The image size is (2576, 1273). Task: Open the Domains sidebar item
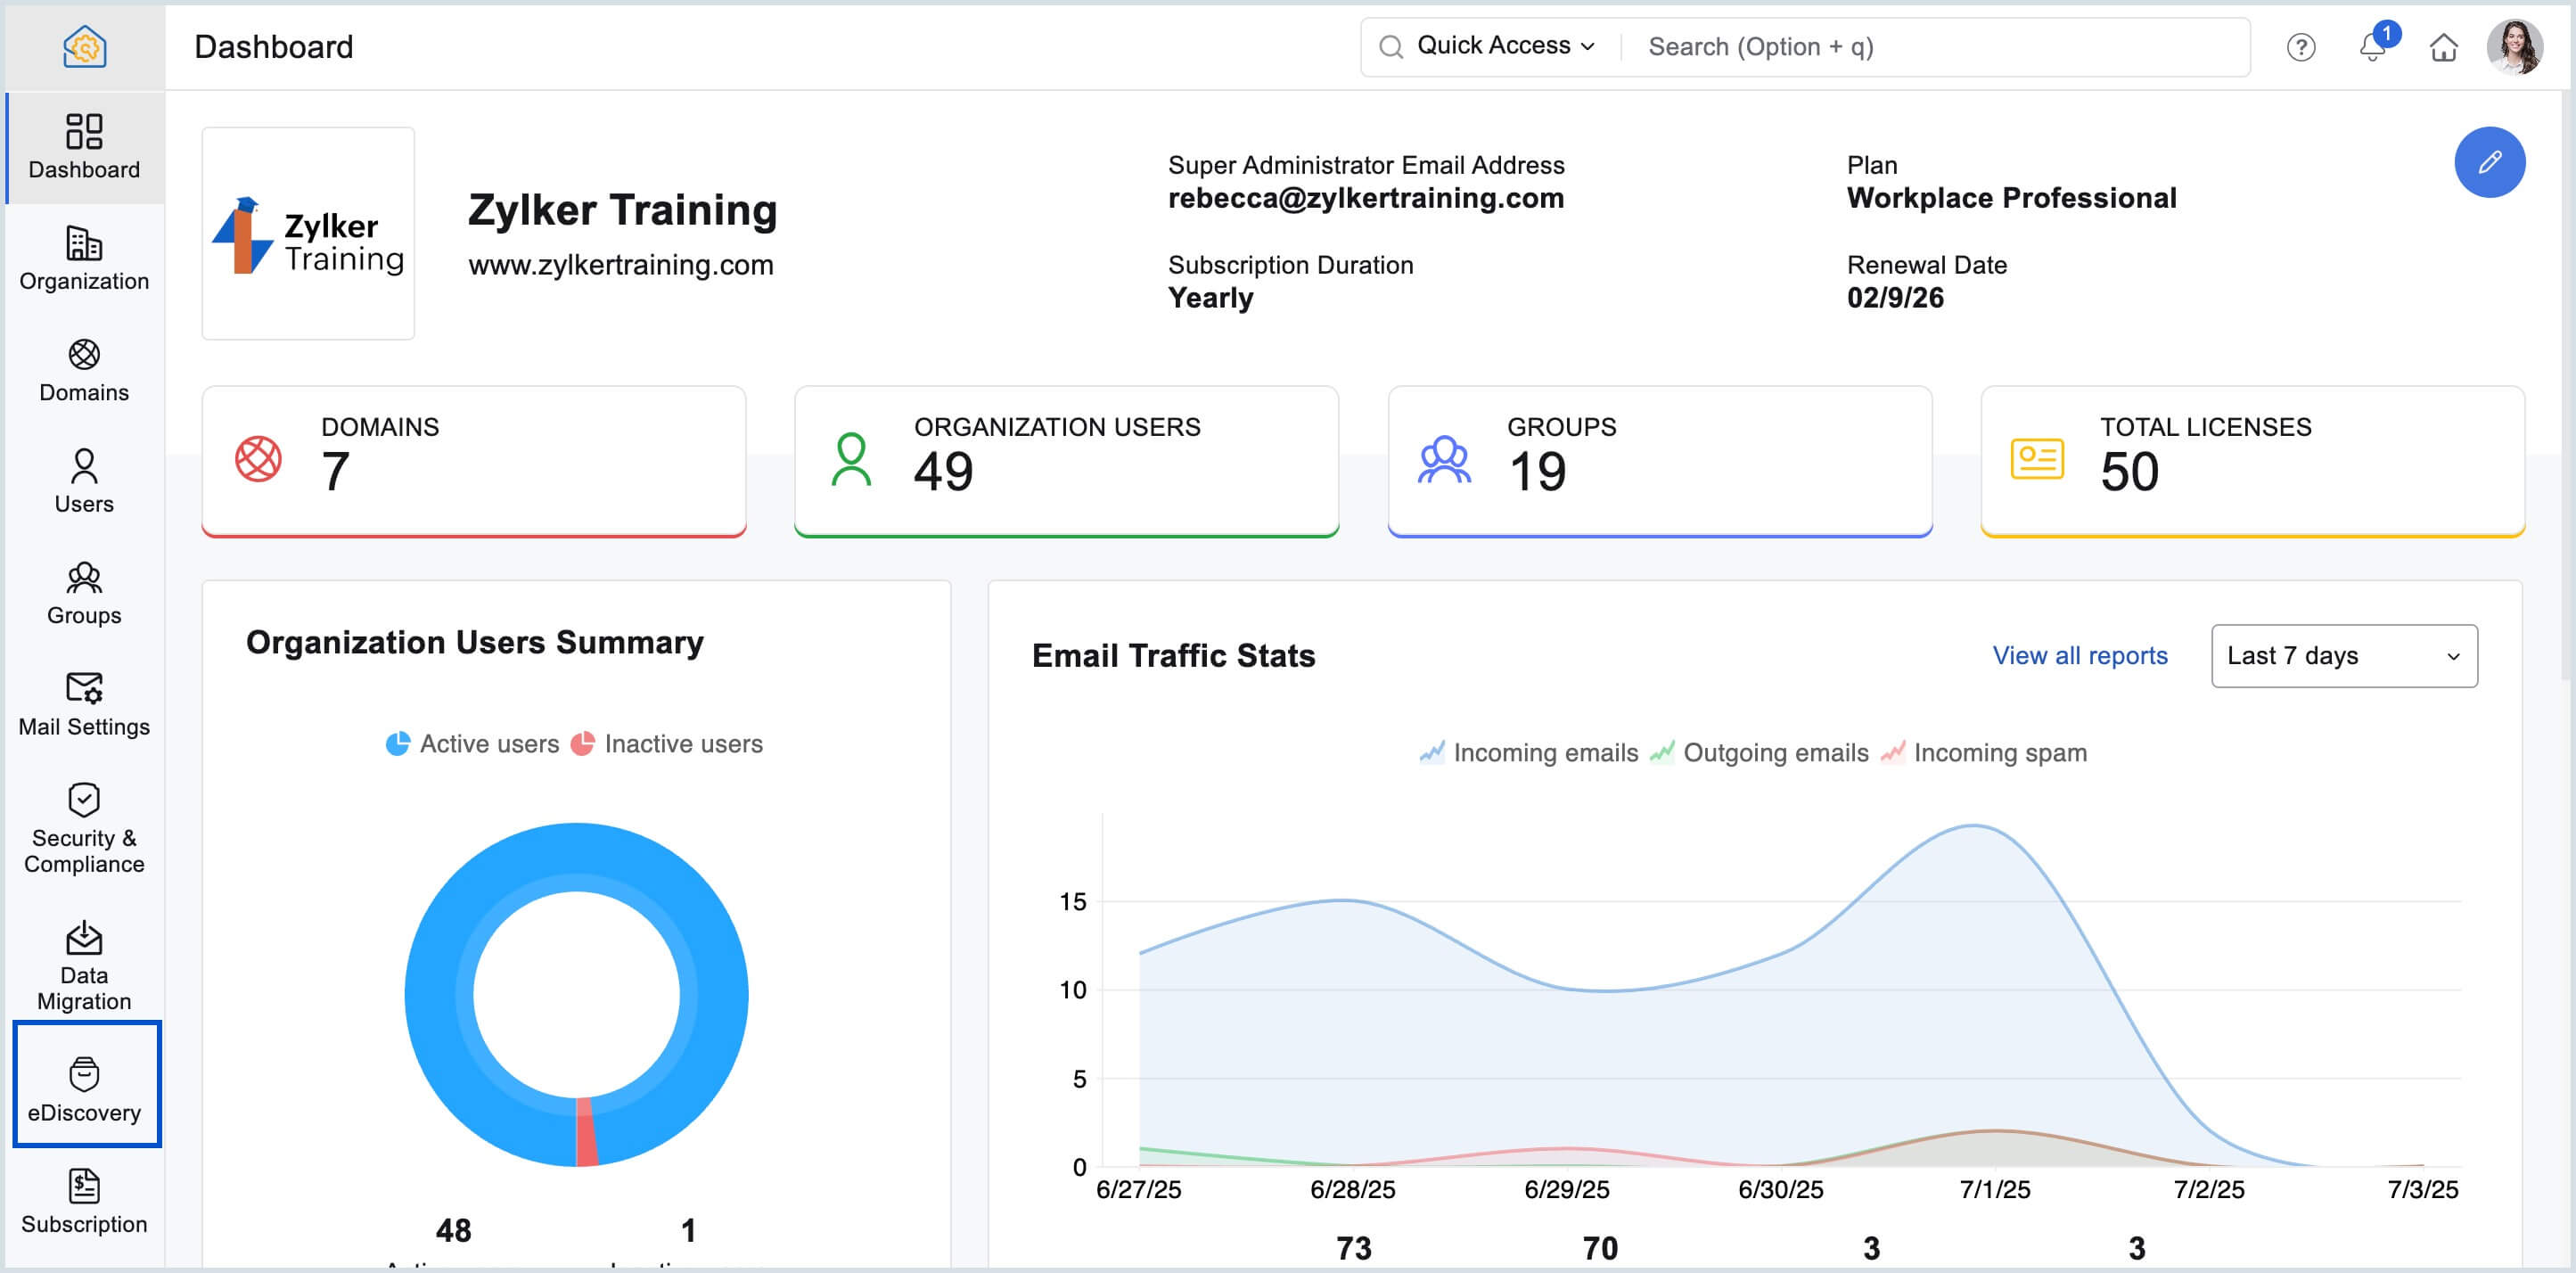[x=84, y=370]
